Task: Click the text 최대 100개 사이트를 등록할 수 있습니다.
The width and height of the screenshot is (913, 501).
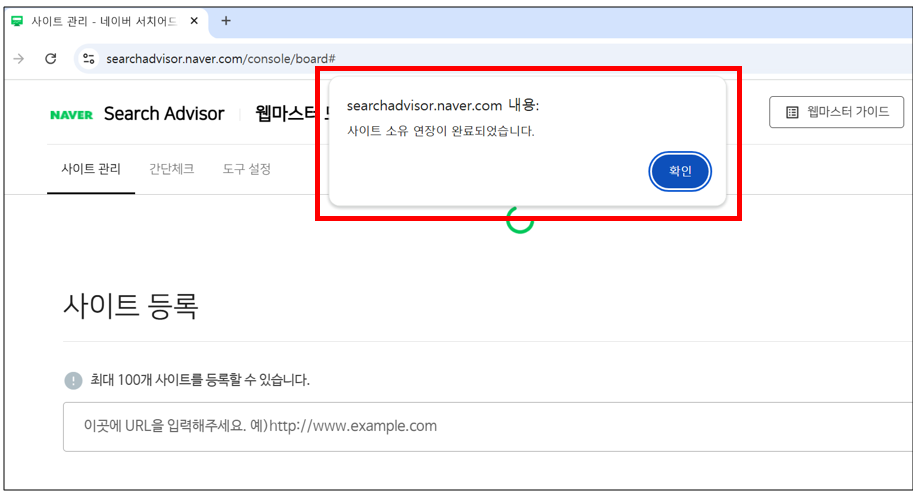Action: pos(200,380)
